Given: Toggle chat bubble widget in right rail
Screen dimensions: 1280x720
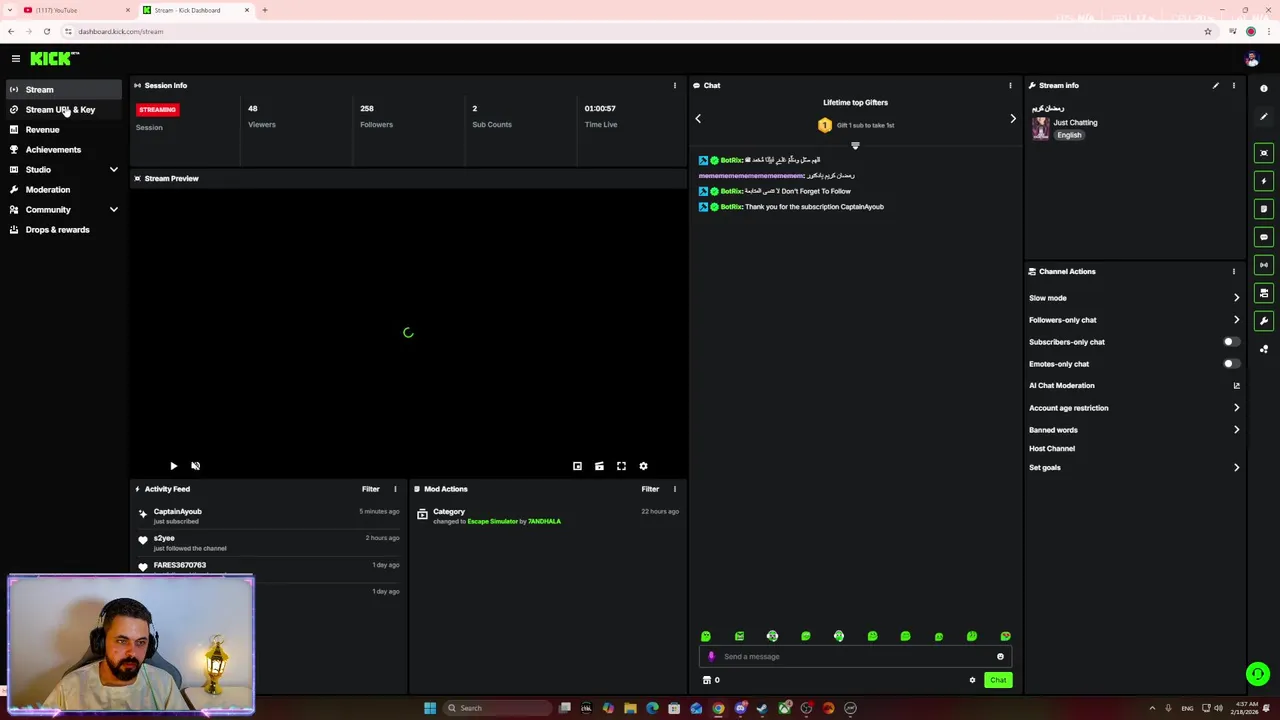Looking at the screenshot, I should (1264, 237).
